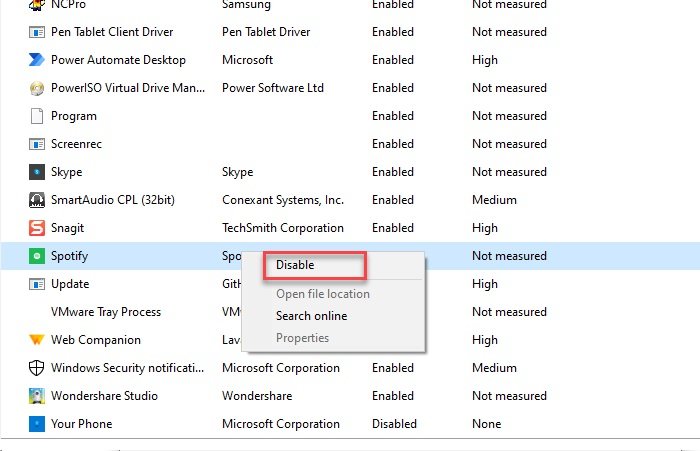This screenshot has width=700, height=451.
Task: Click the PowerISO Virtual Drive Manager icon
Action: tap(37, 88)
